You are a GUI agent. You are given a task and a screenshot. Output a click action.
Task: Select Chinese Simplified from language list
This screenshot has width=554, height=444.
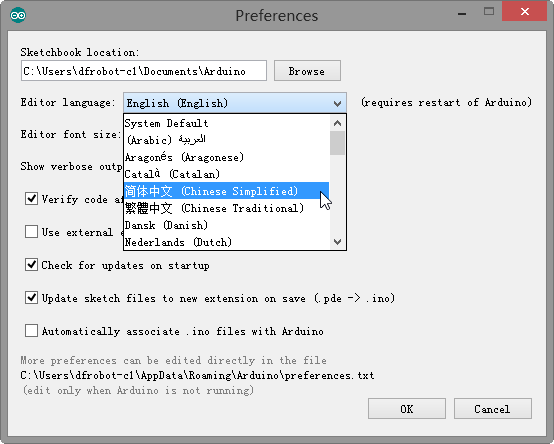(x=226, y=191)
